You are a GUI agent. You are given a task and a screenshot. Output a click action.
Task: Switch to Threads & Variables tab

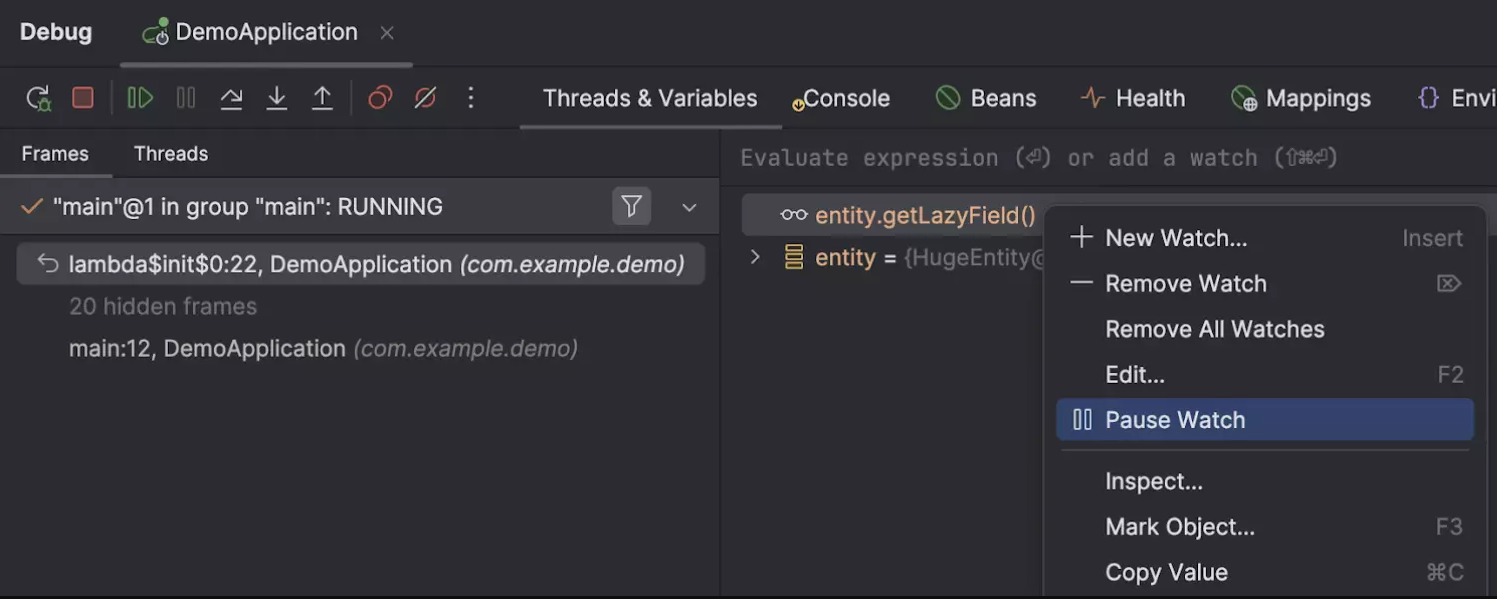click(650, 98)
